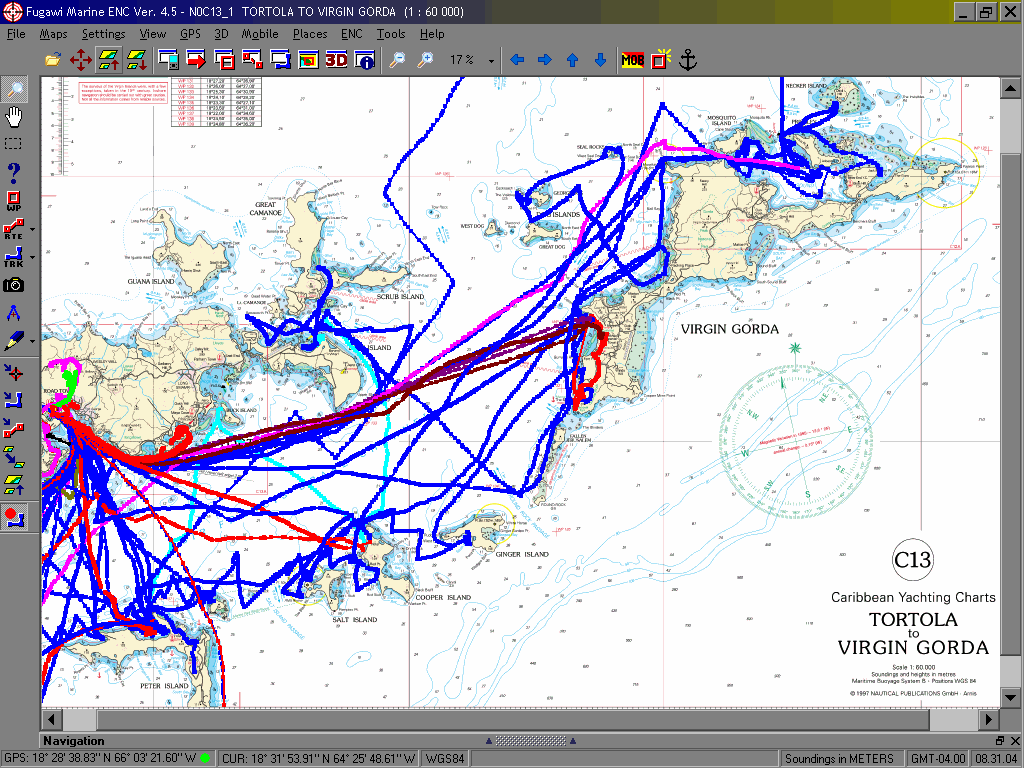The height and width of the screenshot is (768, 1024).
Task: Select the divider compass measuring tool
Action: click(x=13, y=313)
